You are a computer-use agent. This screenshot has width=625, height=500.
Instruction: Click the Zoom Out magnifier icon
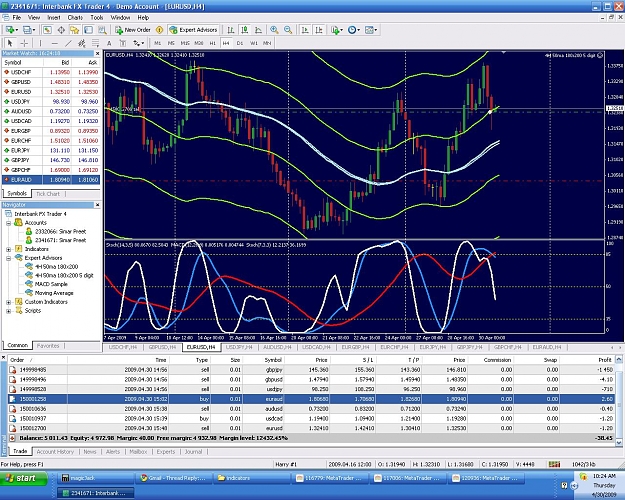(288, 30)
